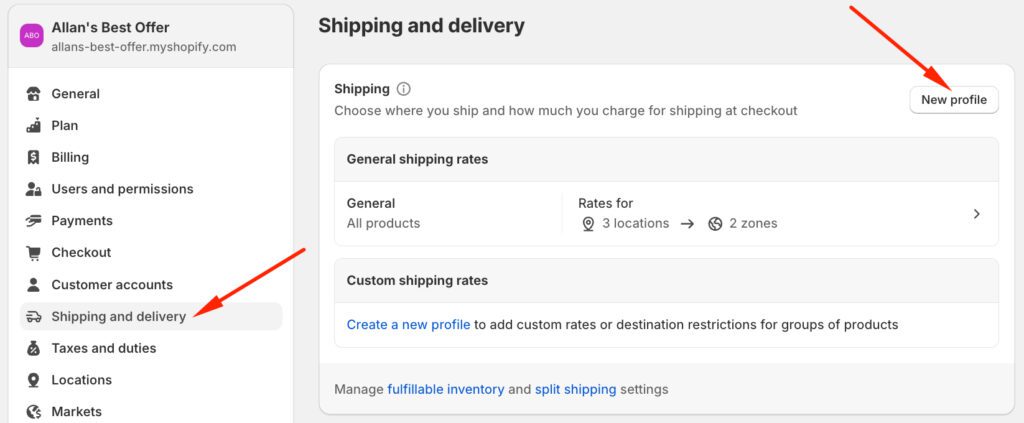Screen dimensions: 1024x423
Task: Open the split shipping settings link
Action: click(575, 389)
